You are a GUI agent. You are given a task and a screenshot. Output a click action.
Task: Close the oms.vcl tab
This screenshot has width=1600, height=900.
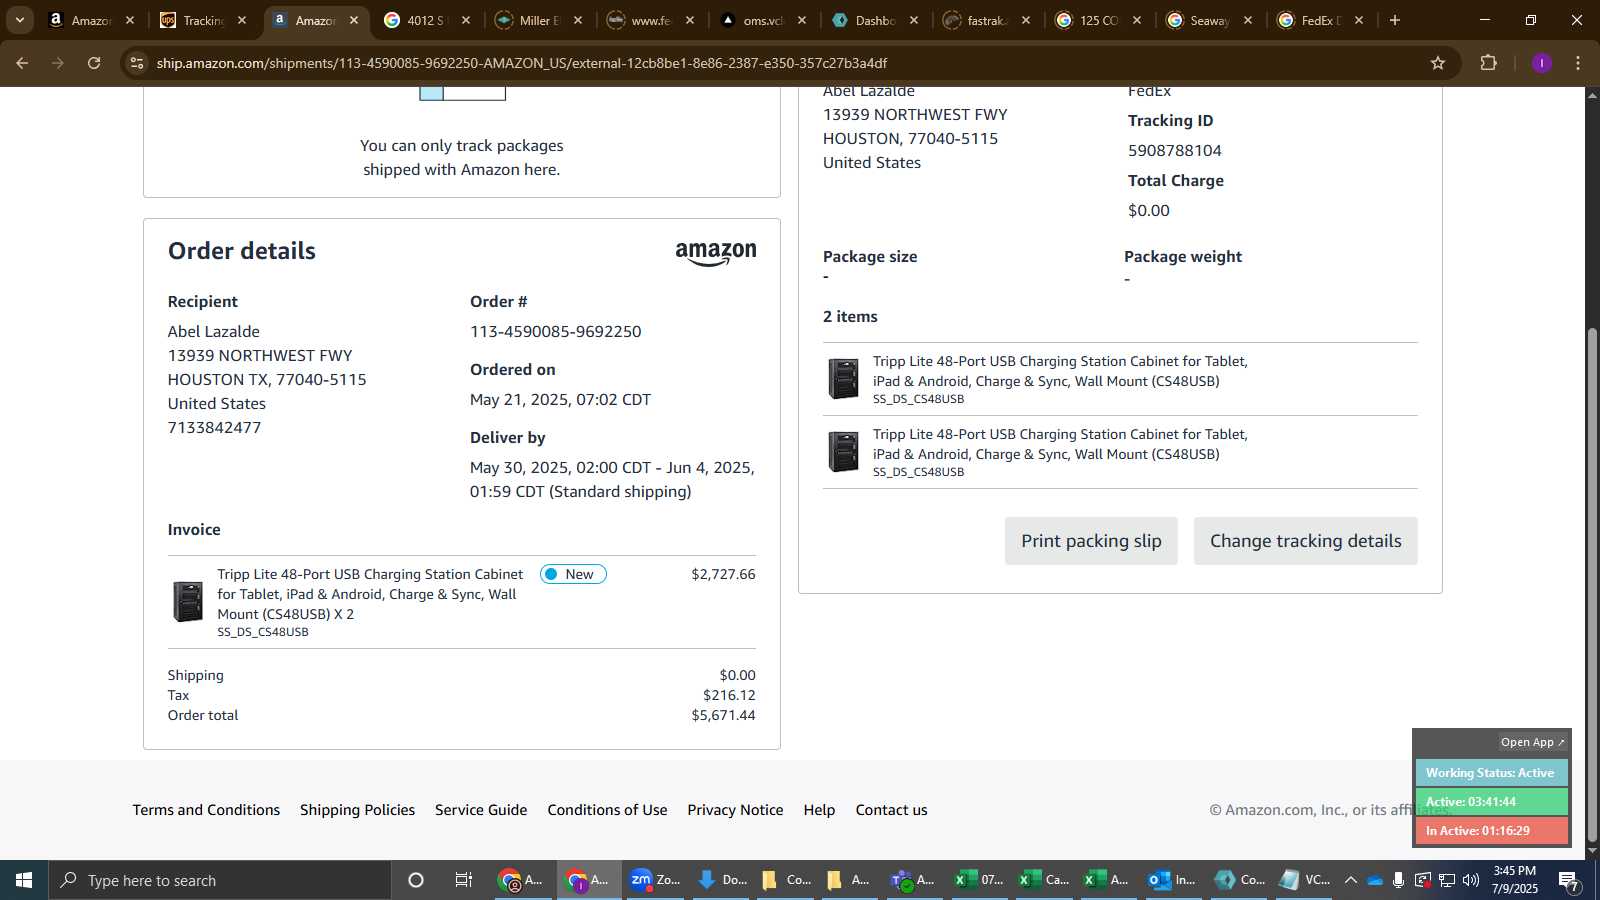click(802, 20)
